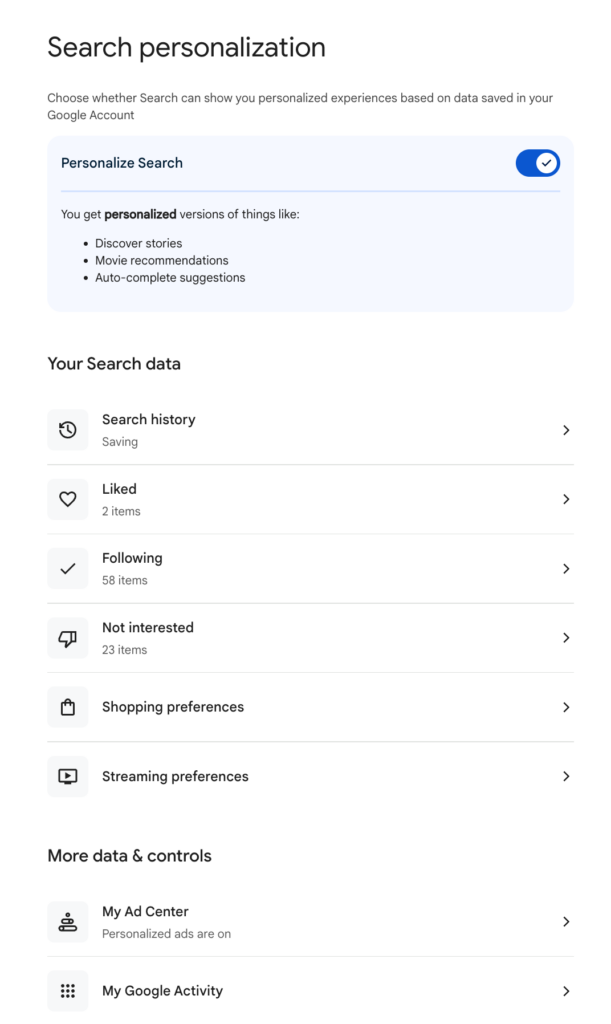Open Streaming preferences
The image size is (611, 1024).
point(175,776)
